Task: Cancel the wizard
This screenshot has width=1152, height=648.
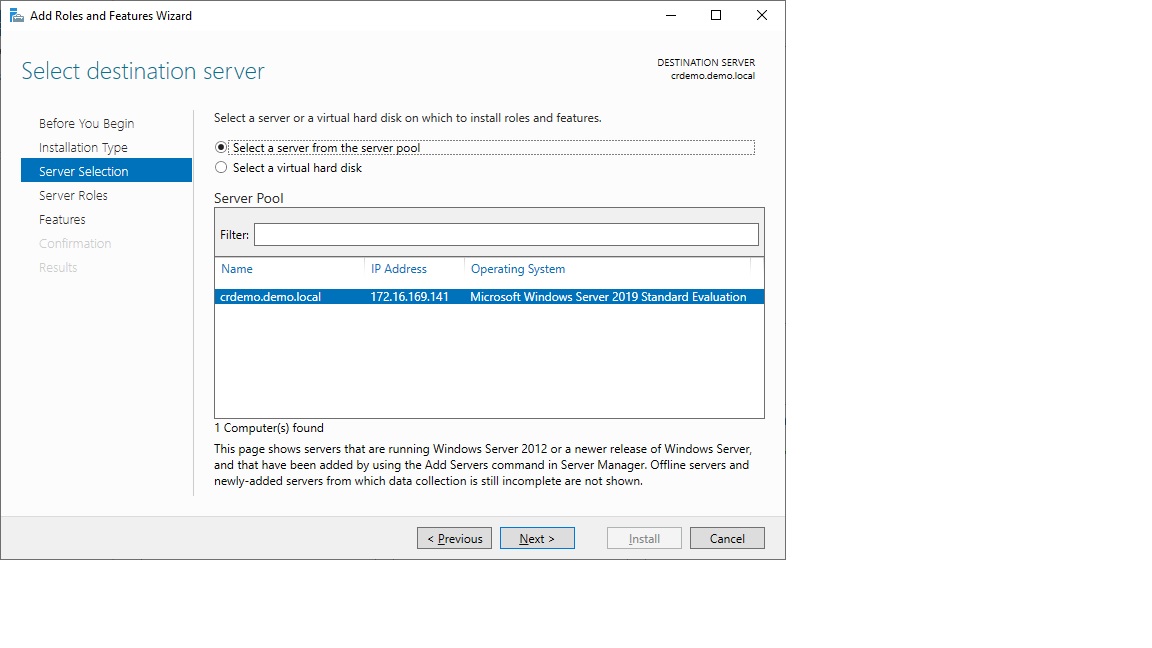Action: coord(727,539)
